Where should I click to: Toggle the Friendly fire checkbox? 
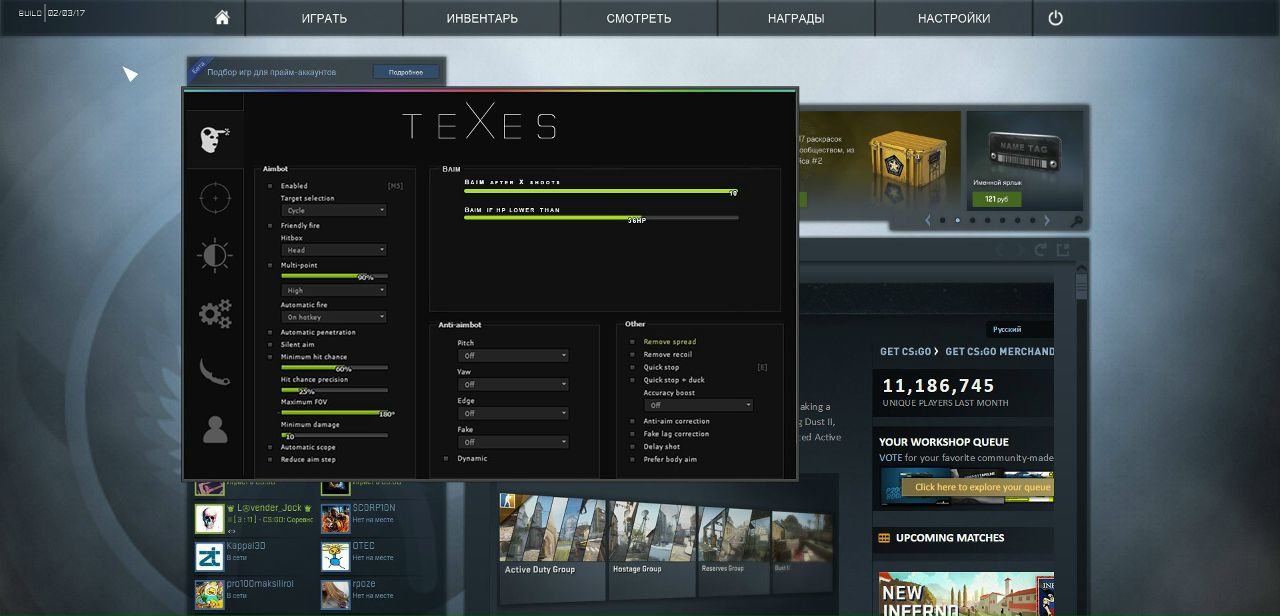tap(270, 226)
